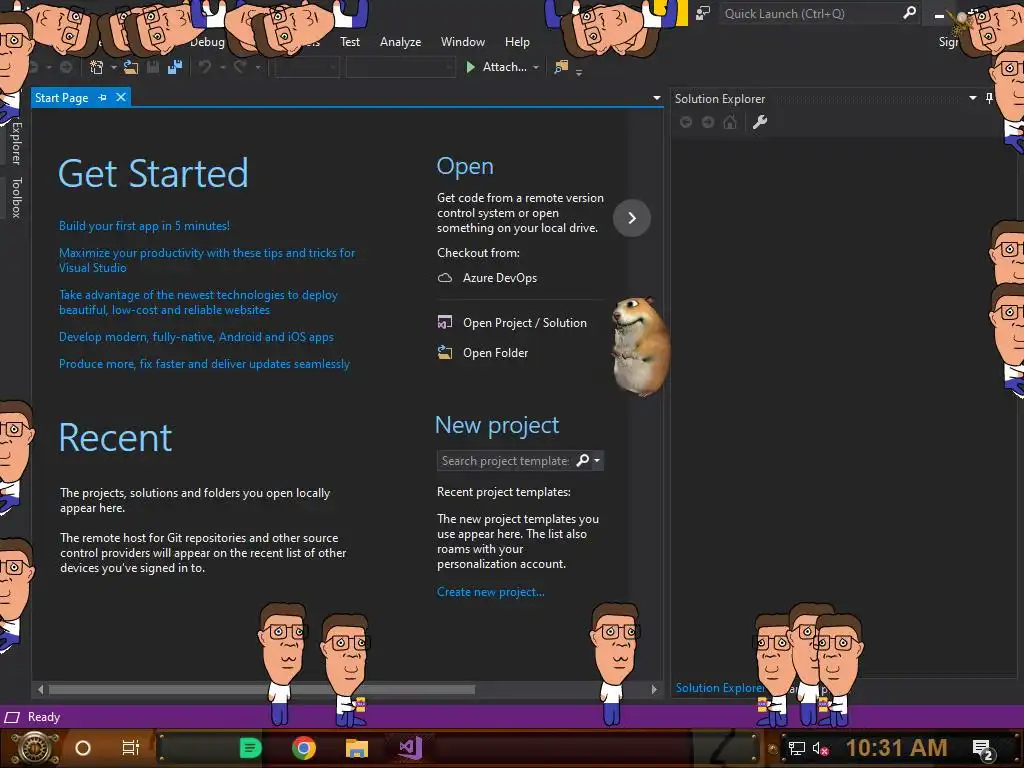Expand the Open section chevron arrow
The height and width of the screenshot is (768, 1024).
[x=632, y=217]
